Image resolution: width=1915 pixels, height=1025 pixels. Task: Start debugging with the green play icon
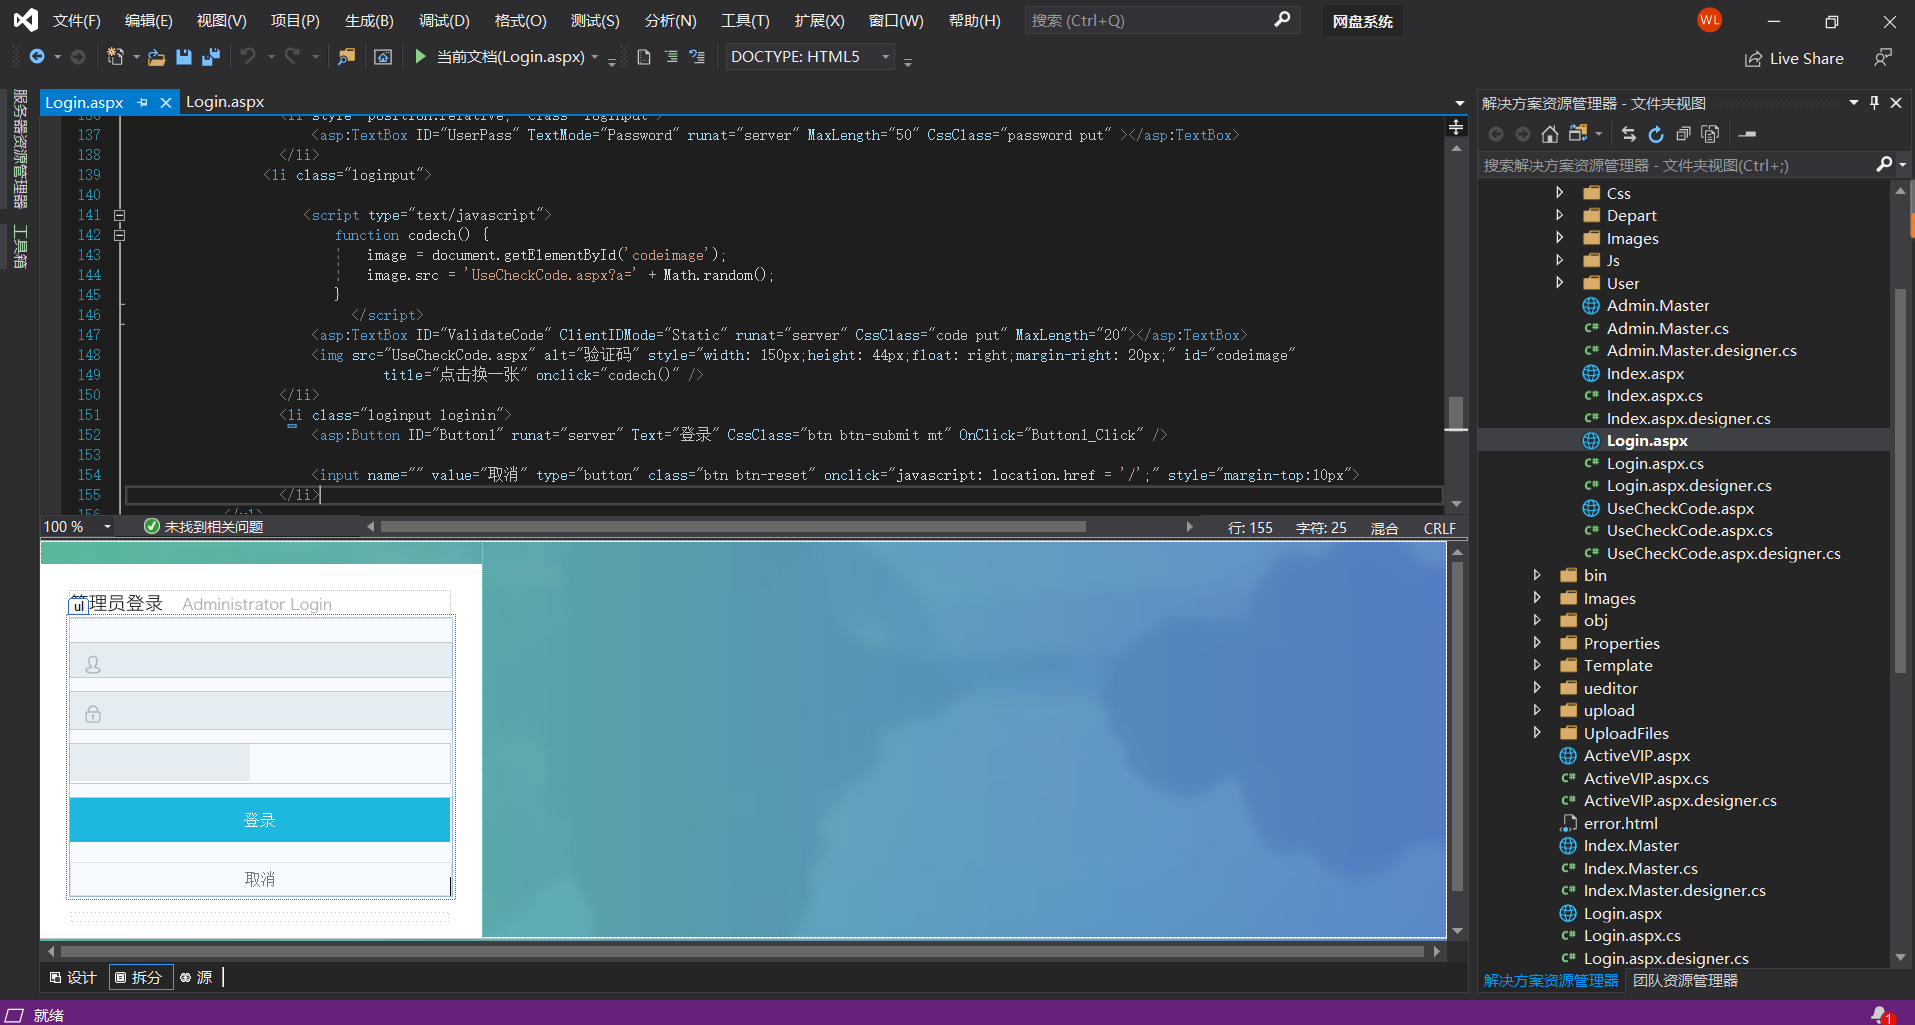click(420, 57)
